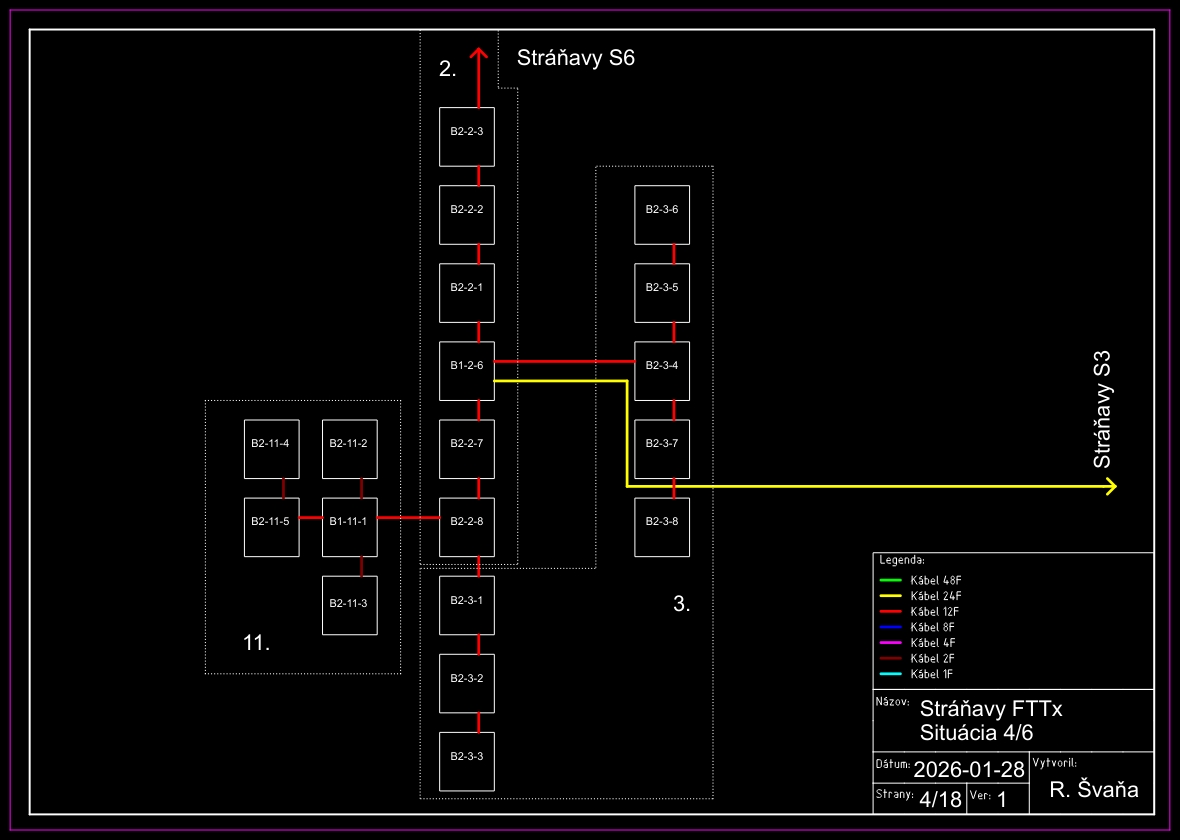
Task: Click the Stráňavy S6 label
Action: point(575,58)
